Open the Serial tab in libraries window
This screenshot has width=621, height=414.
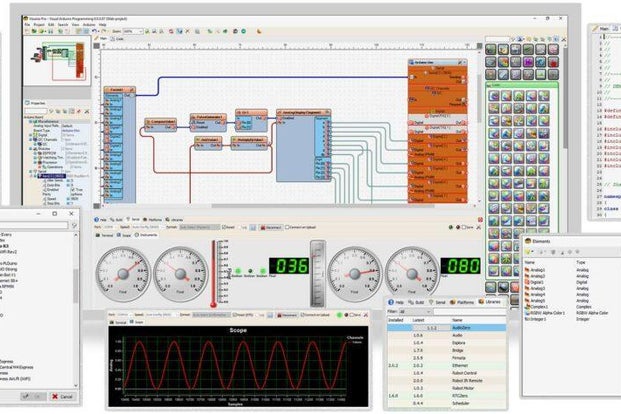pos(437,302)
